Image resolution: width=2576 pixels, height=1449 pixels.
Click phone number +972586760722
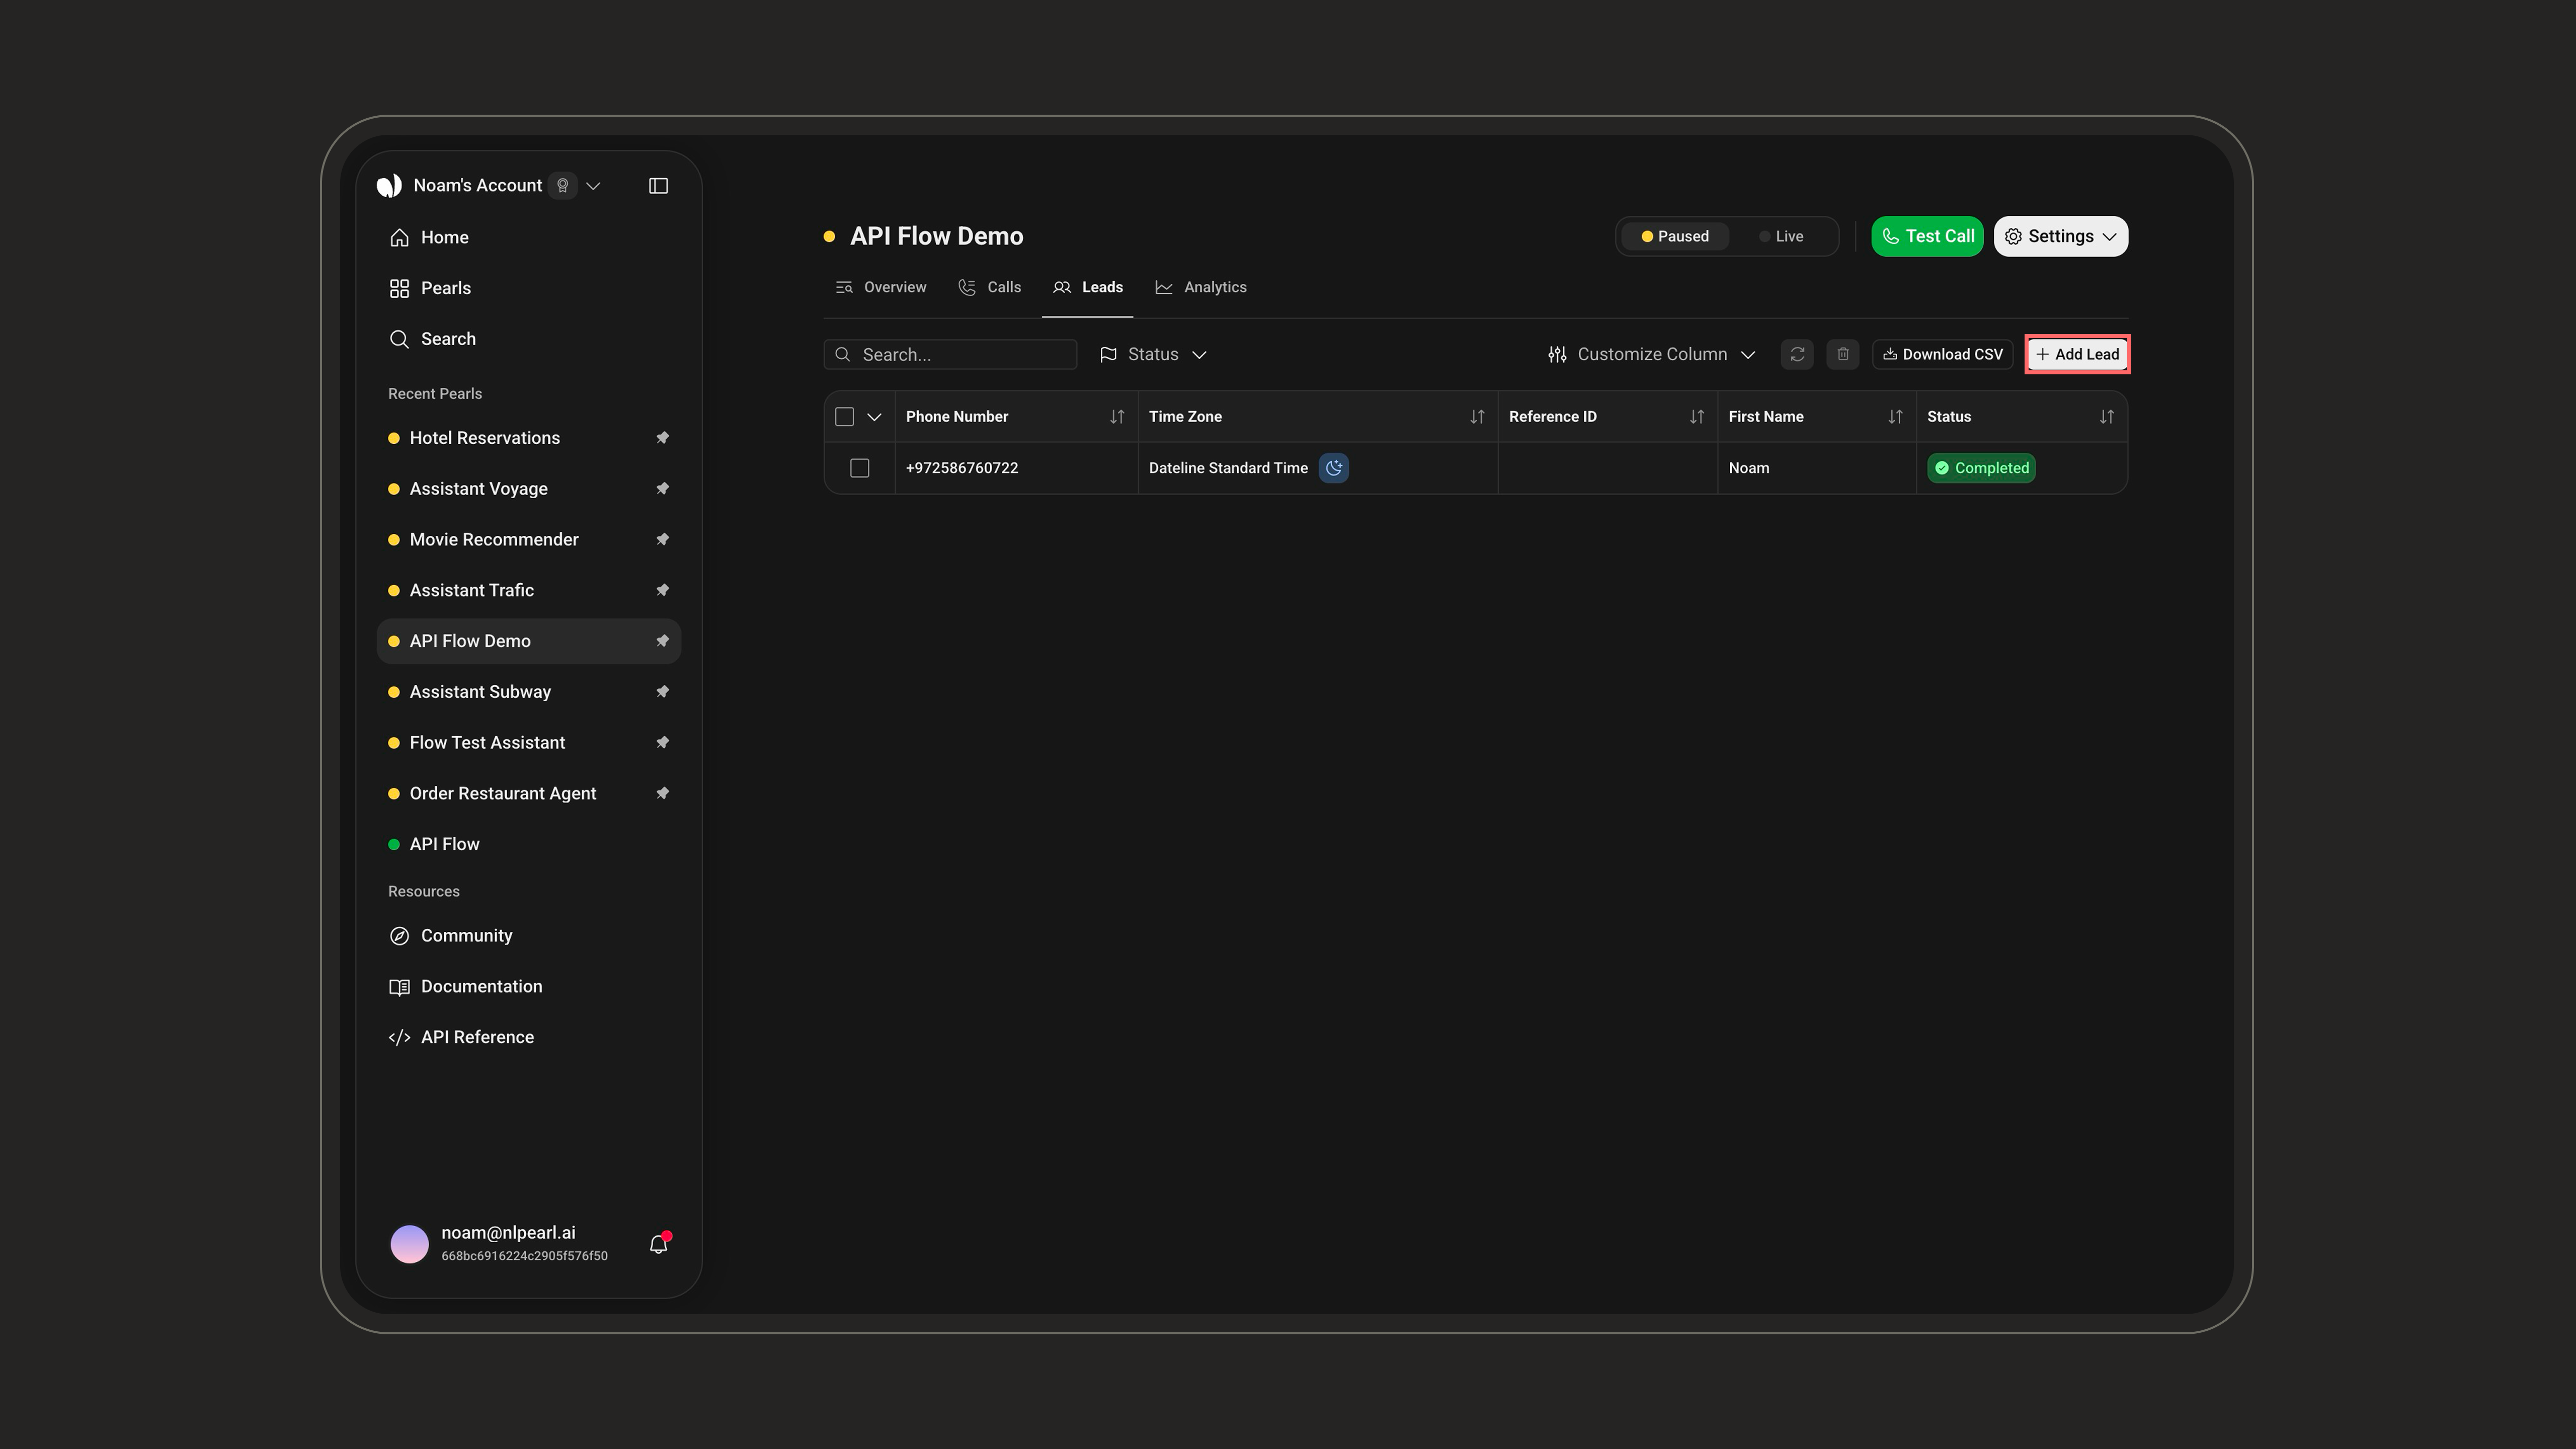[x=962, y=468]
